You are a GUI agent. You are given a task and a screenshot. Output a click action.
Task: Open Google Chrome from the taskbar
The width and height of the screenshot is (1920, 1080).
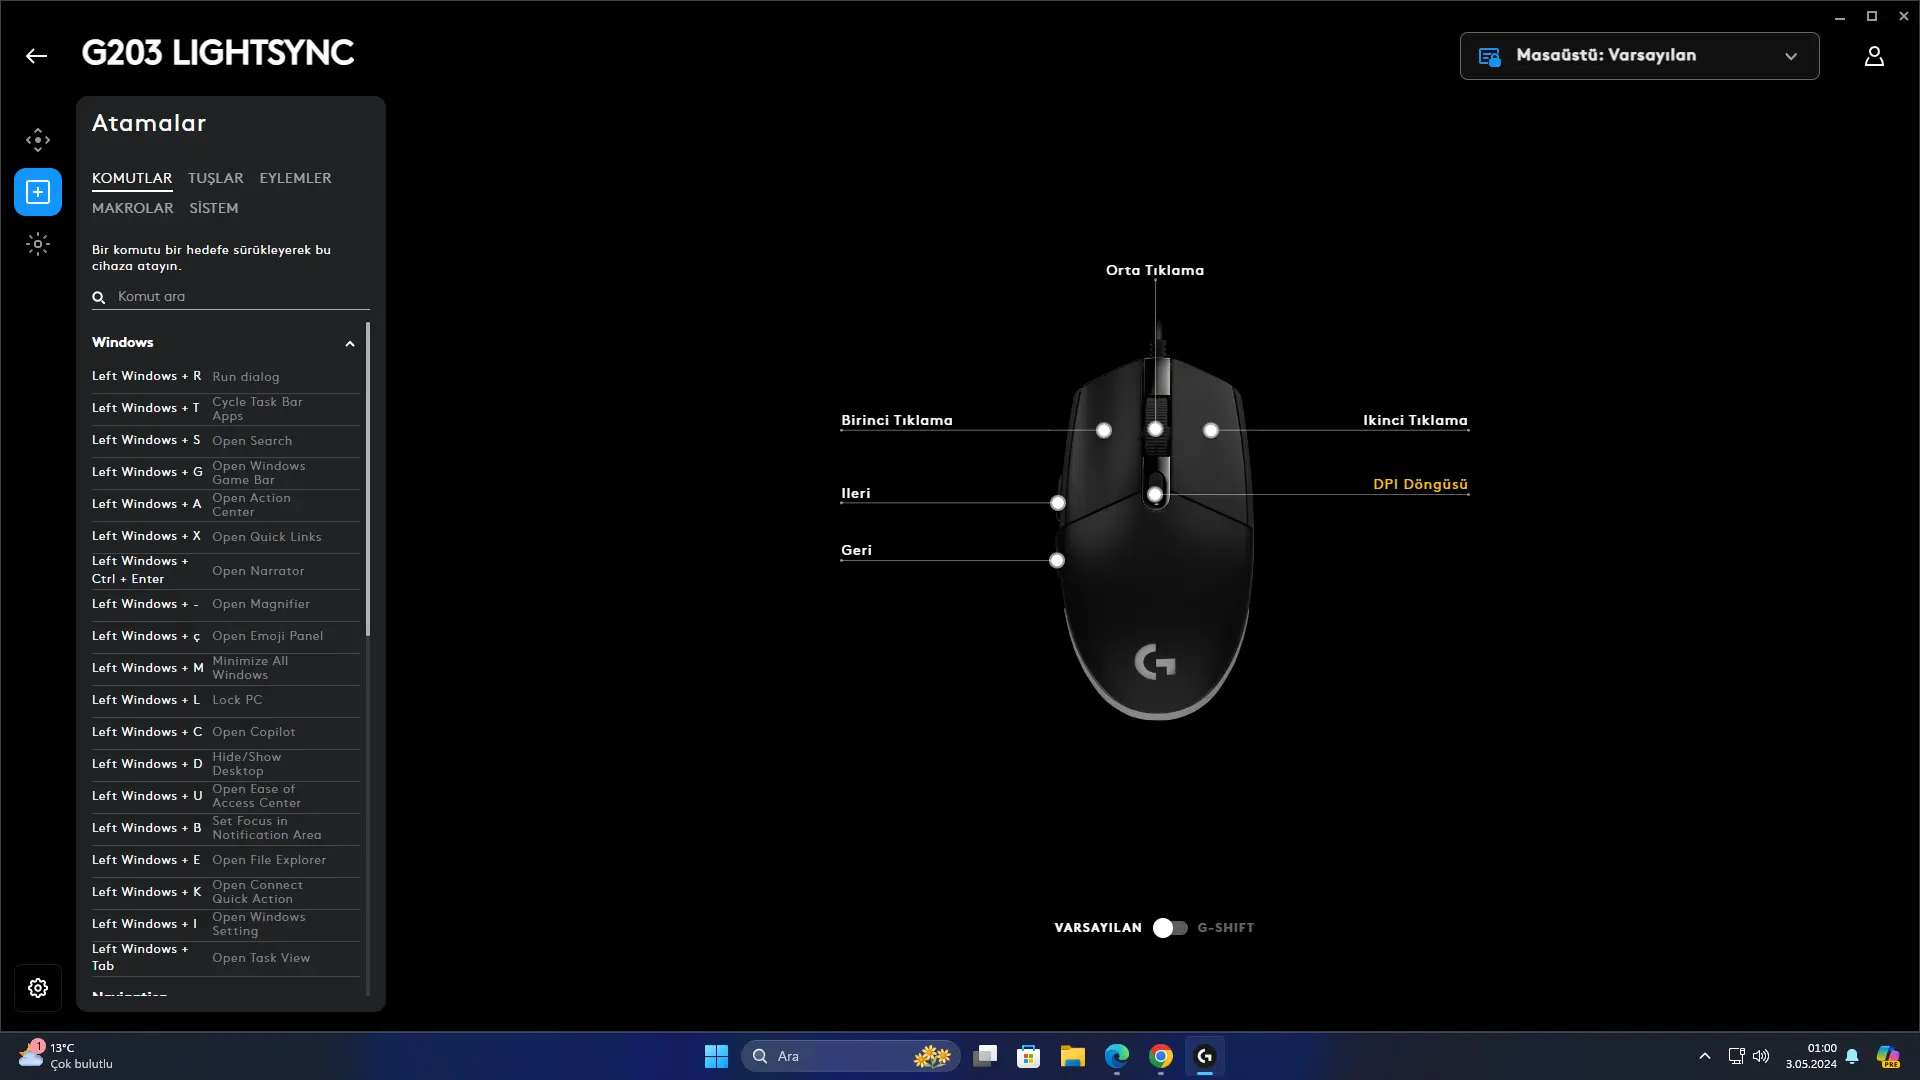tap(1161, 1056)
